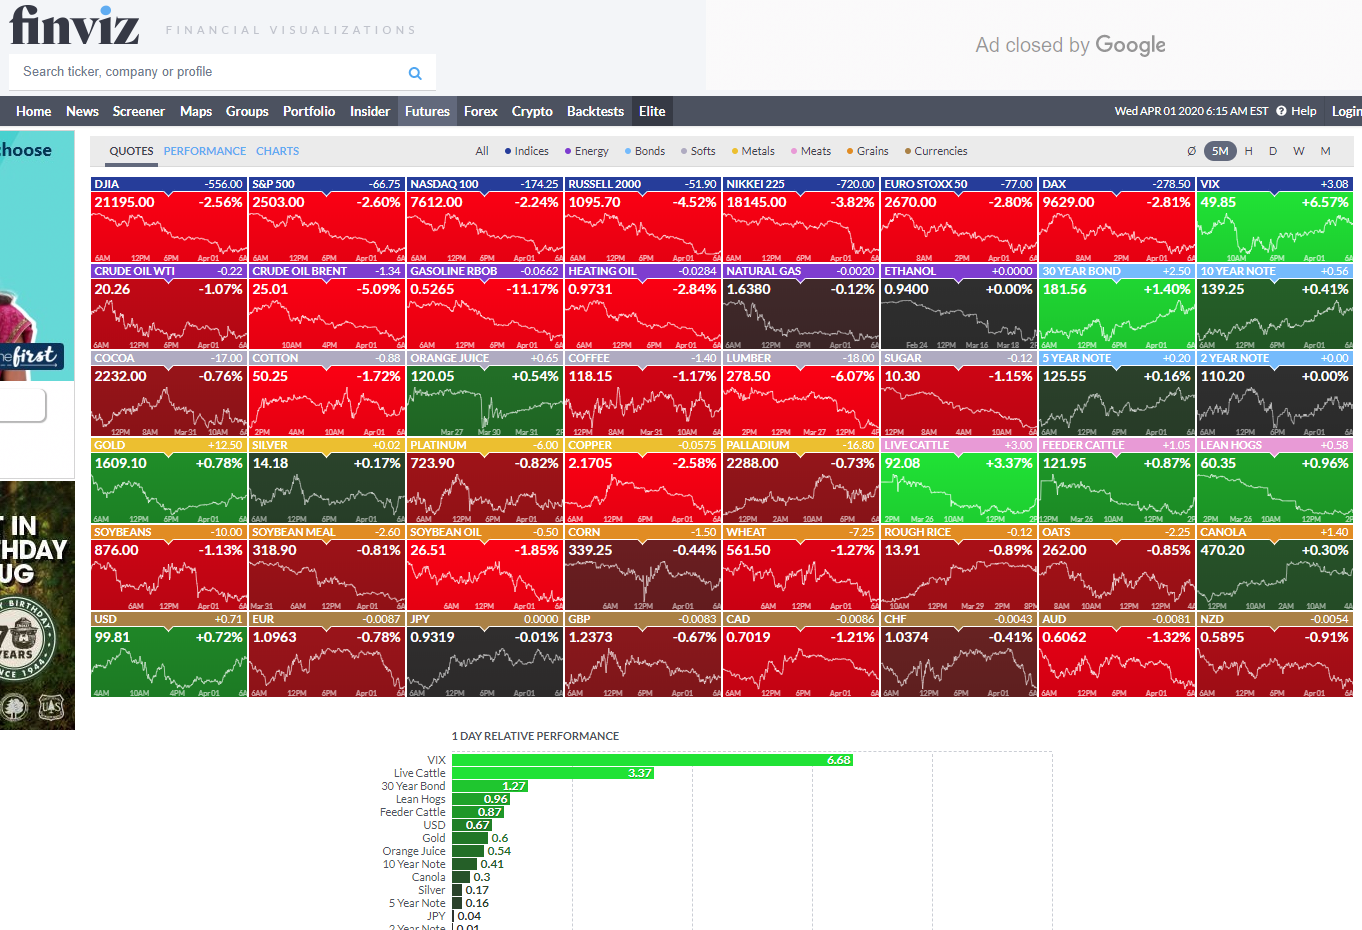Open the LIVE CATTLE tile

click(959, 481)
